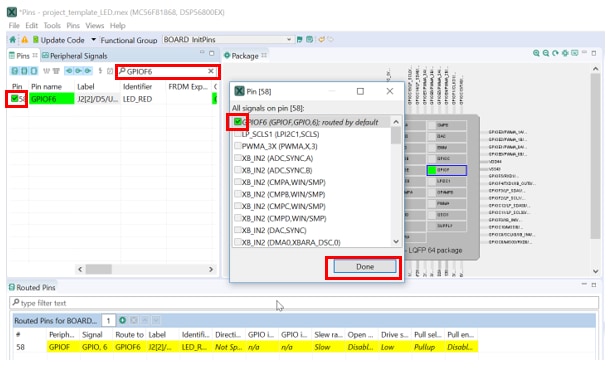Clear the GPIOF6 search filter

point(210,71)
